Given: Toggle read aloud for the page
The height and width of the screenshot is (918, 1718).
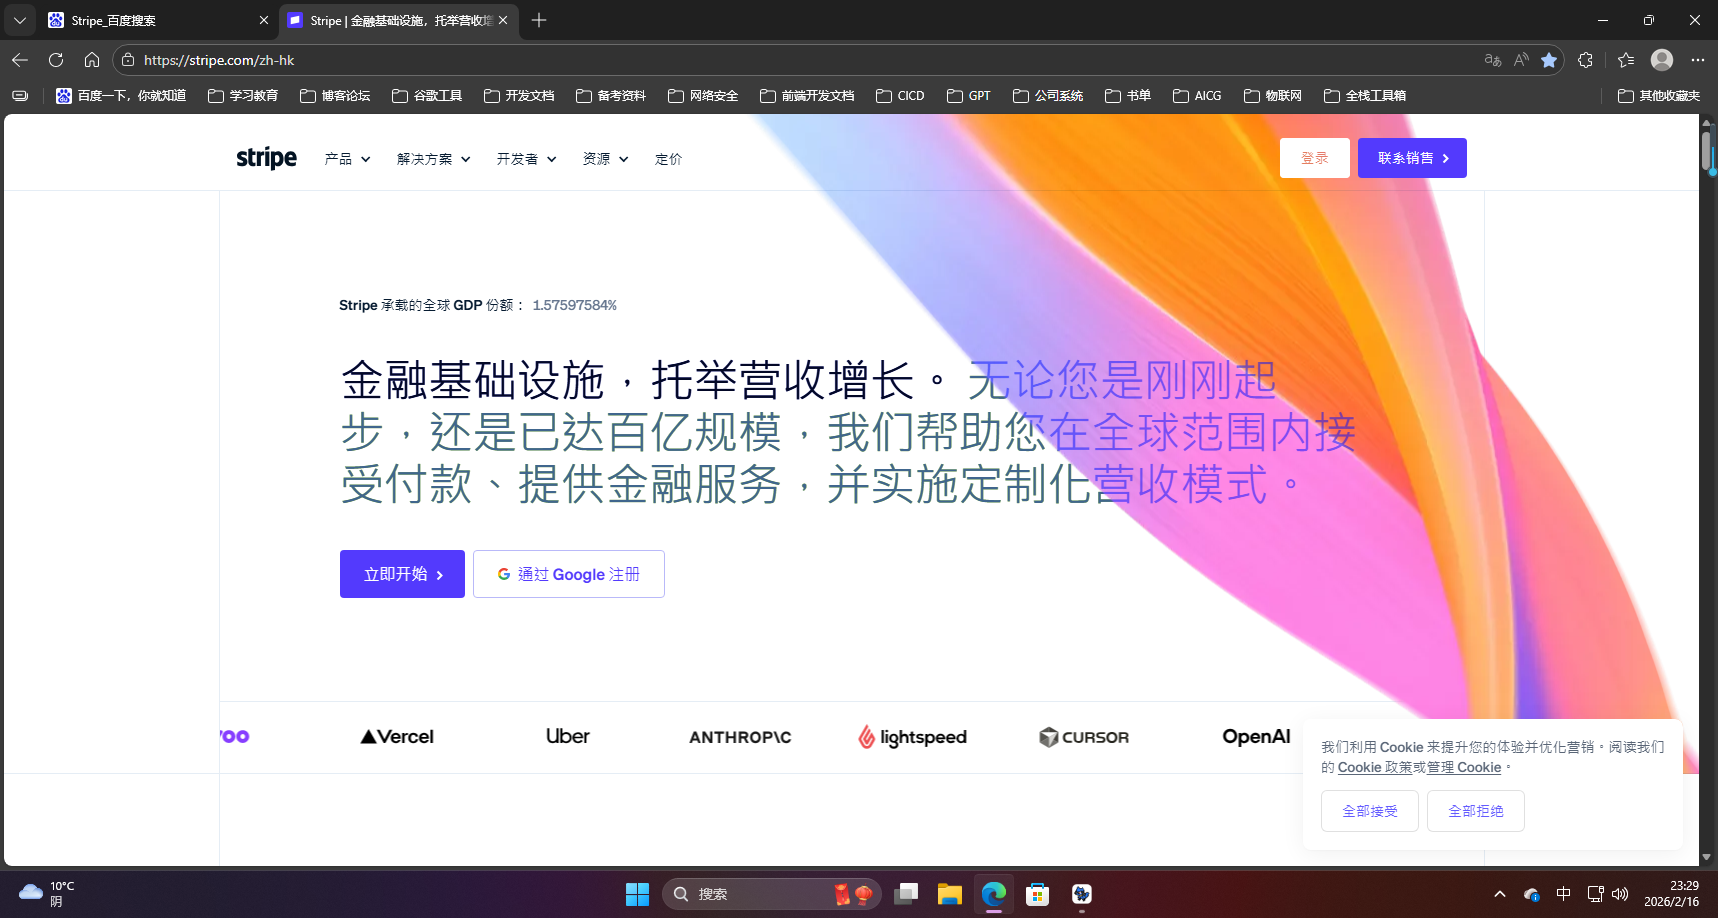Looking at the screenshot, I should tap(1521, 60).
